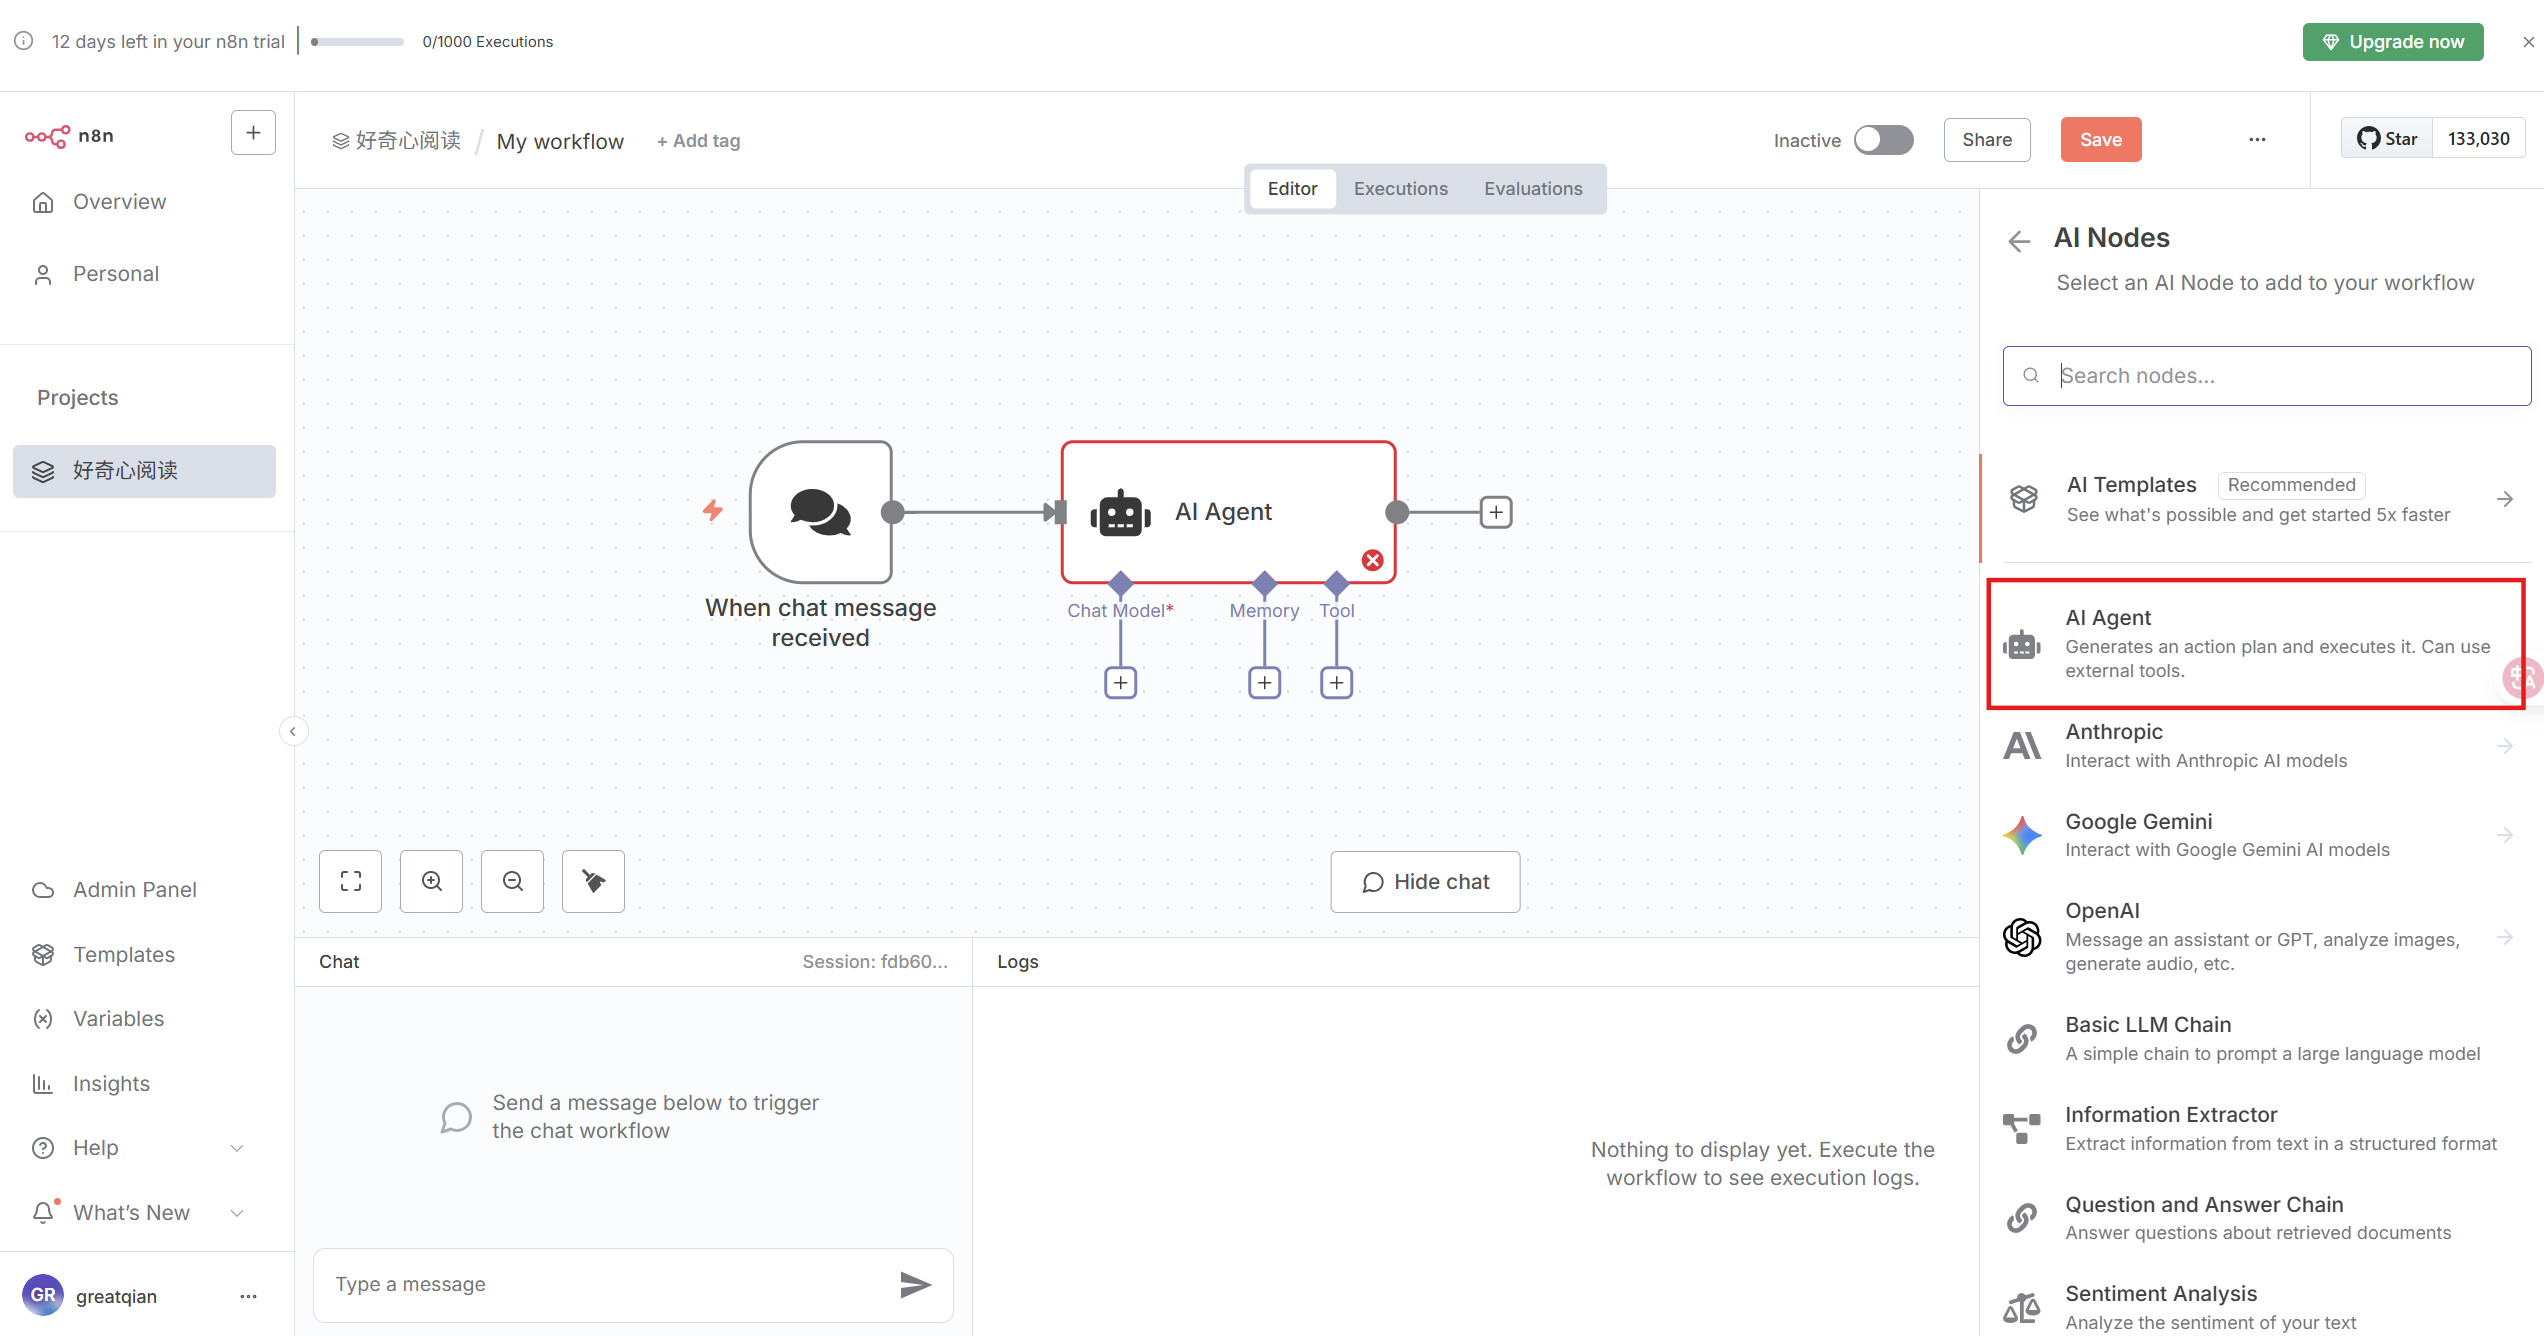2544x1336 pixels.
Task: Add a Chat Model sub-node via its plus
Action: point(1120,683)
